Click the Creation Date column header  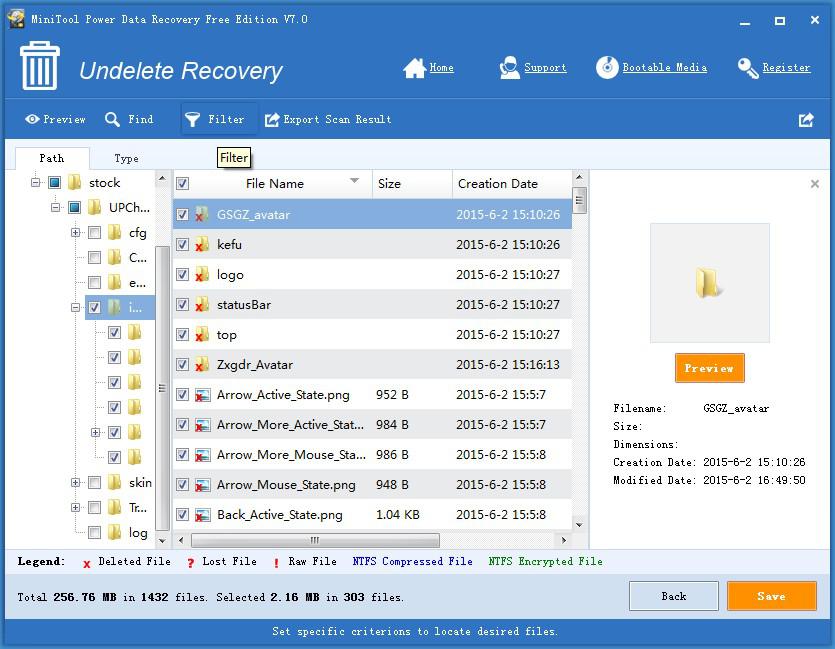pyautogui.click(x=512, y=184)
